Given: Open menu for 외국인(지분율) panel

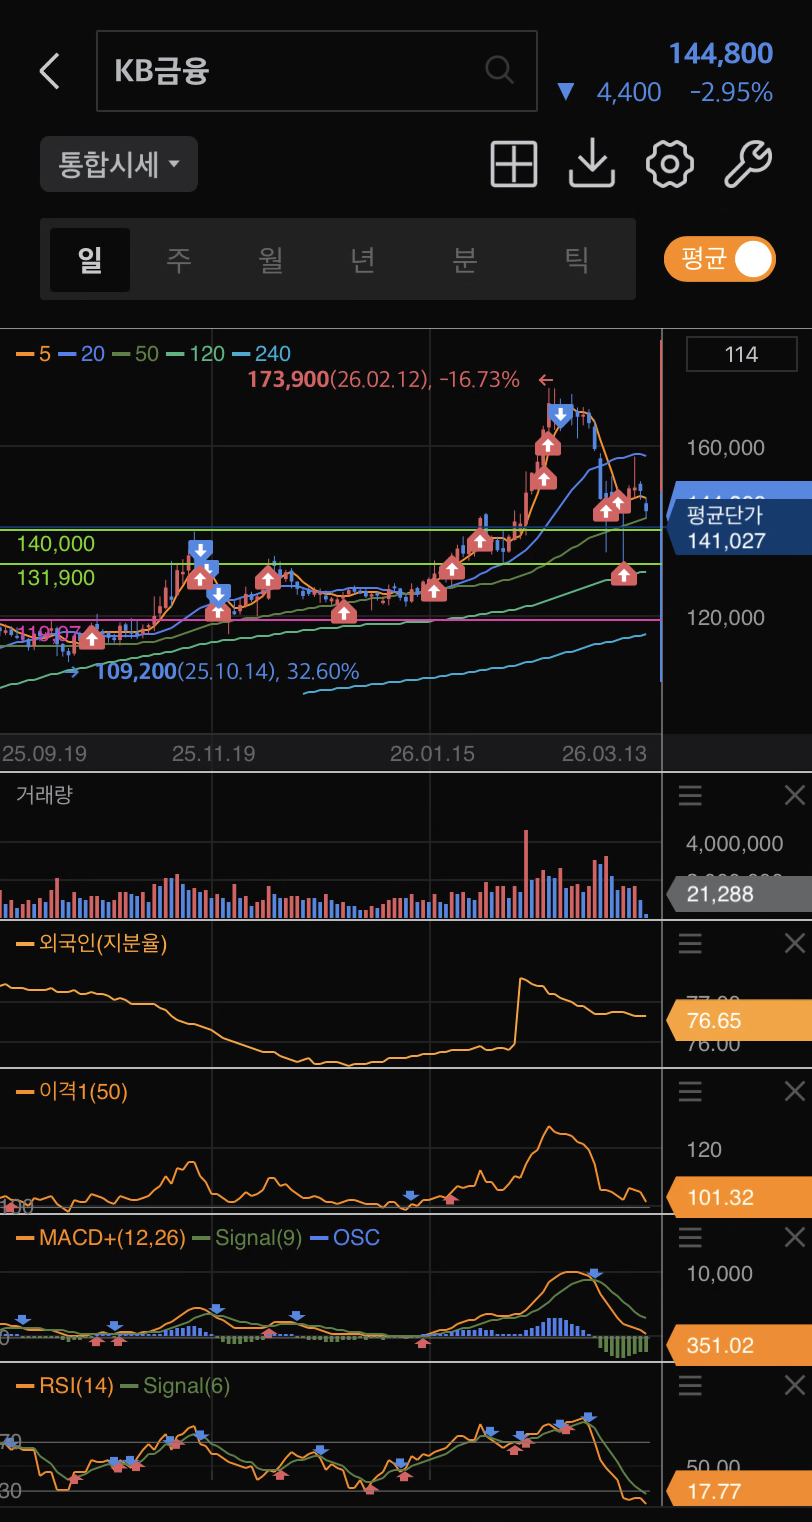Looking at the screenshot, I should (x=690, y=943).
